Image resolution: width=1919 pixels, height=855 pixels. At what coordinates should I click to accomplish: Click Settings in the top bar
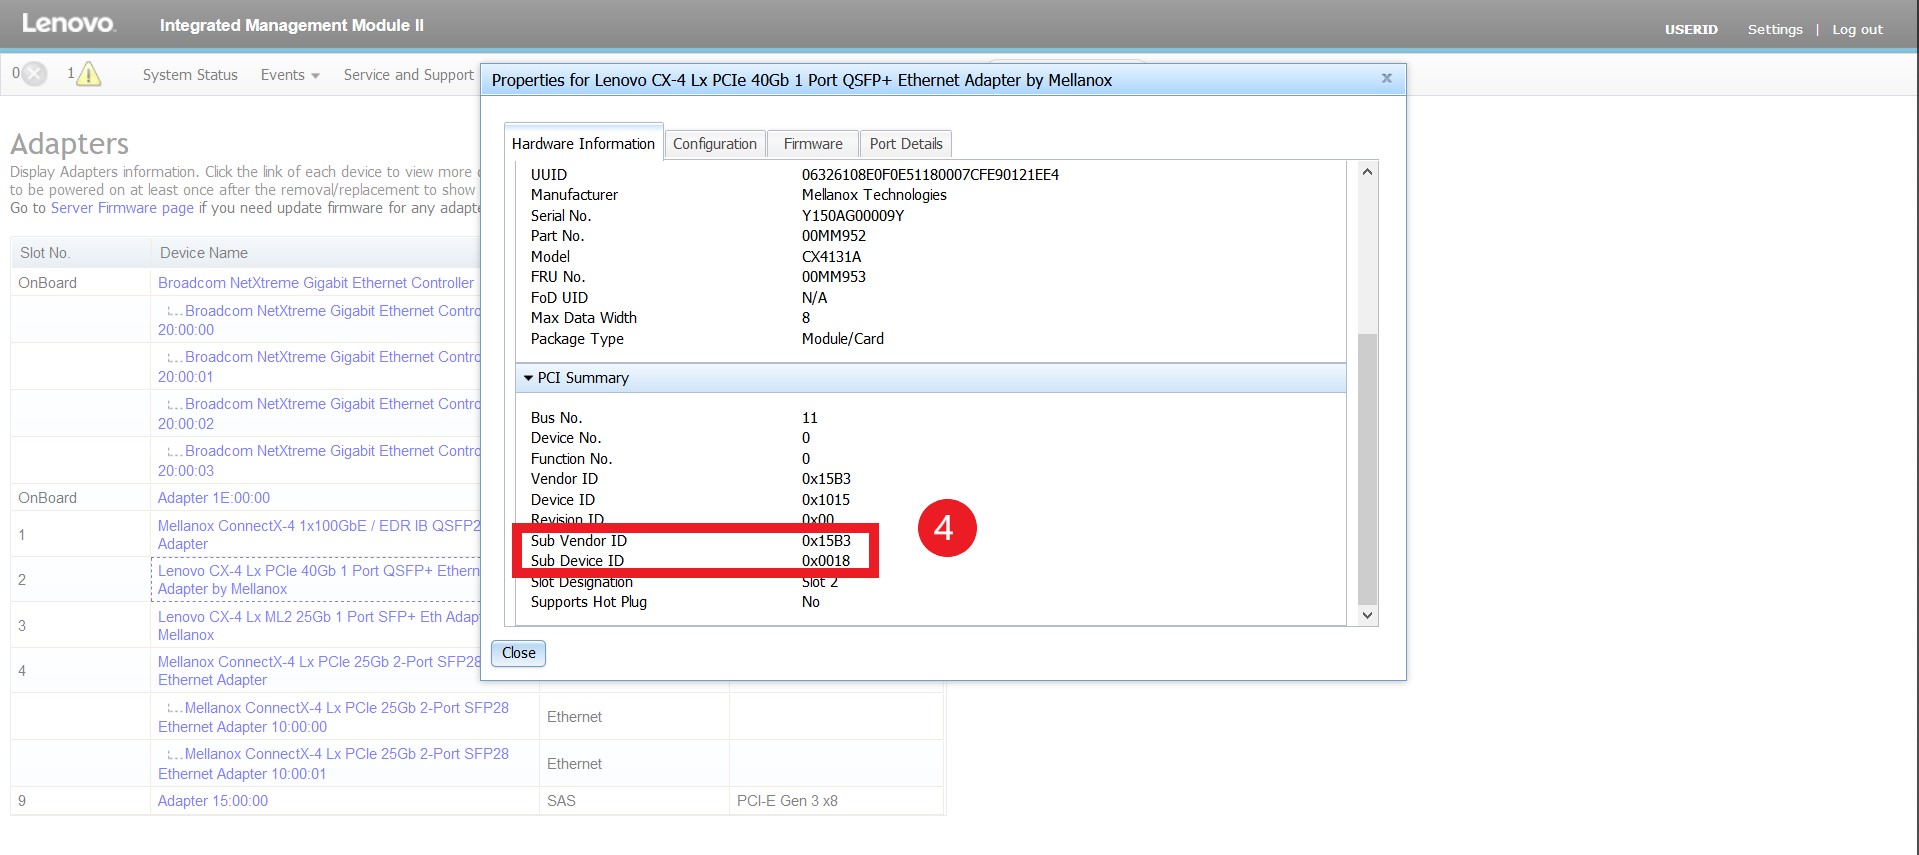[x=1774, y=29]
